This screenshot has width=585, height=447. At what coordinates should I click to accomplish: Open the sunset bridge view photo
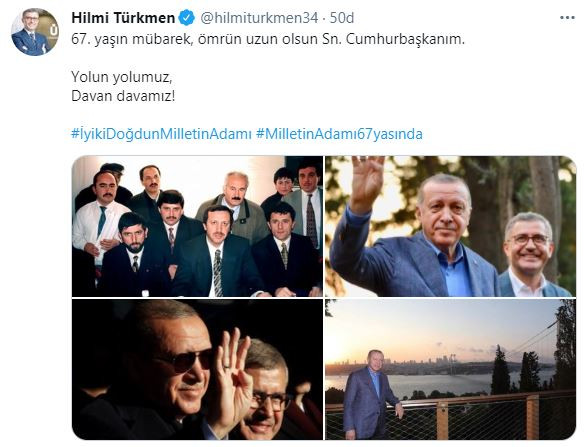(x=450, y=369)
